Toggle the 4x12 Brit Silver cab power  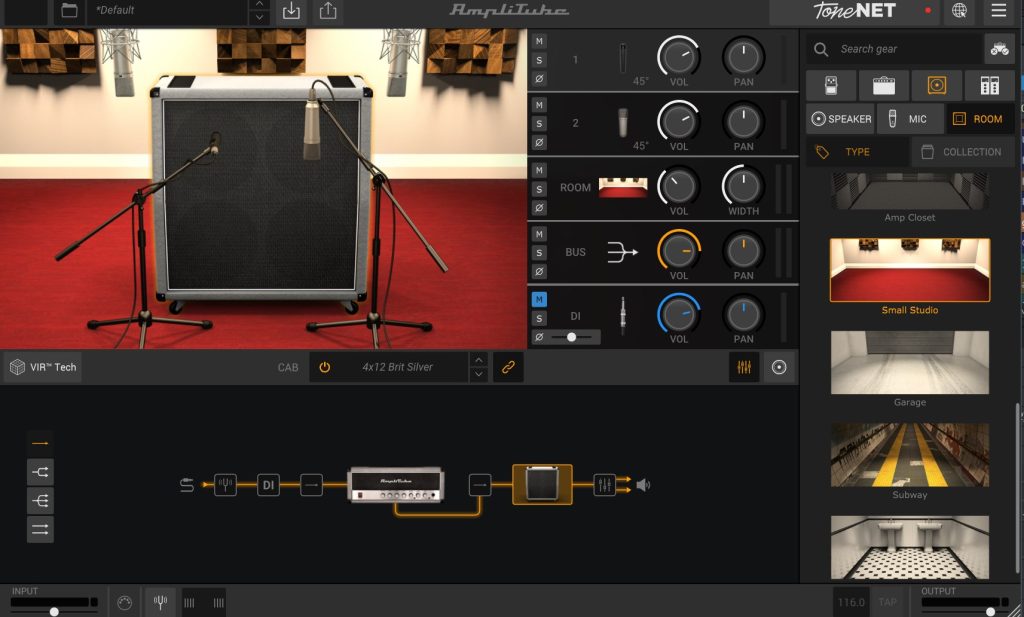[324, 367]
